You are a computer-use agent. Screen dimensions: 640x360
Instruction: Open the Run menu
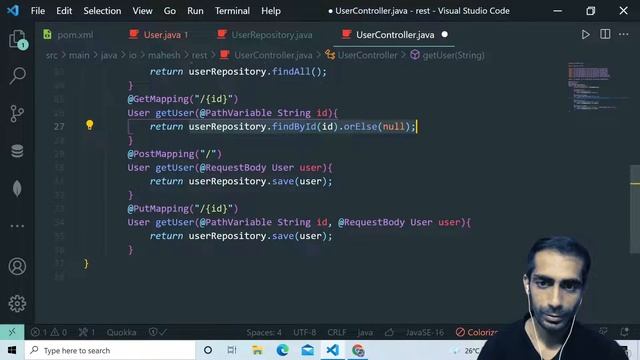point(195,11)
